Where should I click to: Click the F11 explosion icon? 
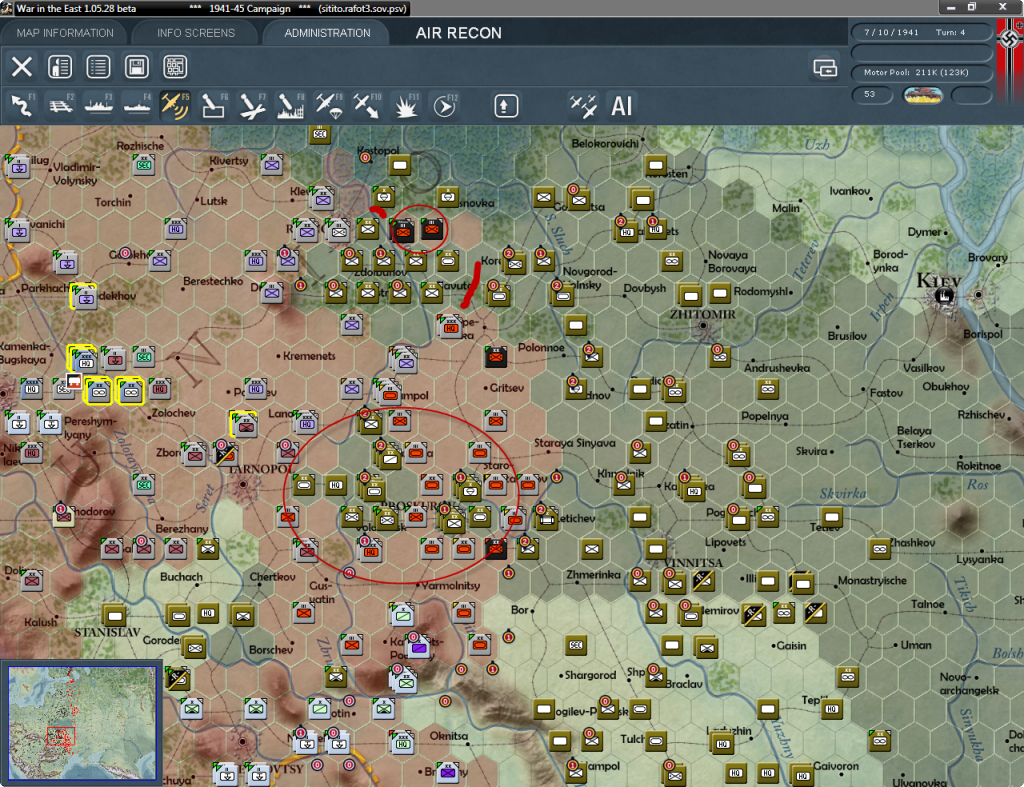[x=405, y=105]
